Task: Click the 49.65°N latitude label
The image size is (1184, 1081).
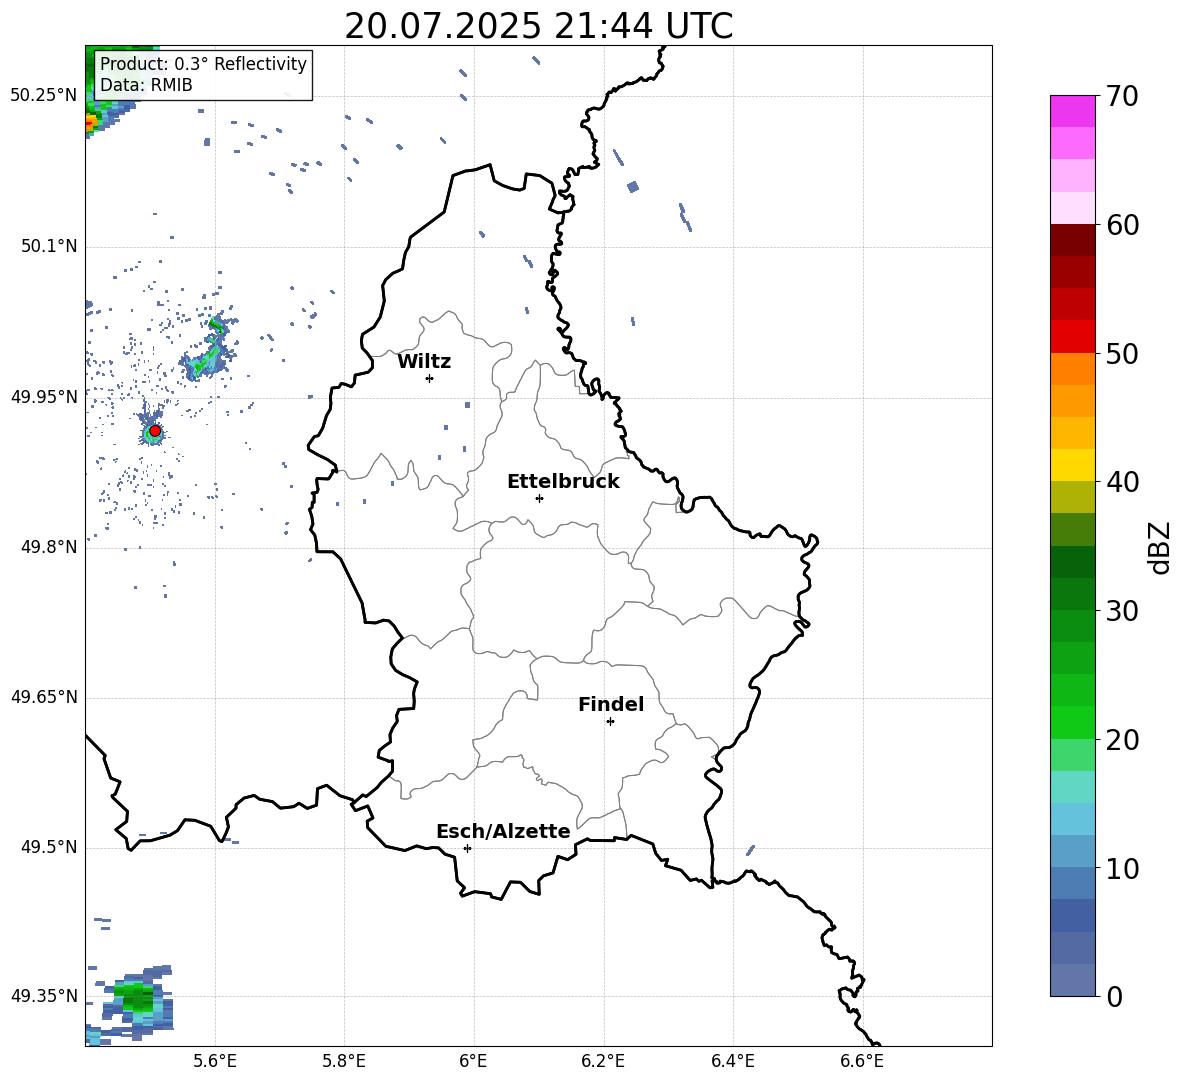Action: (x=44, y=697)
